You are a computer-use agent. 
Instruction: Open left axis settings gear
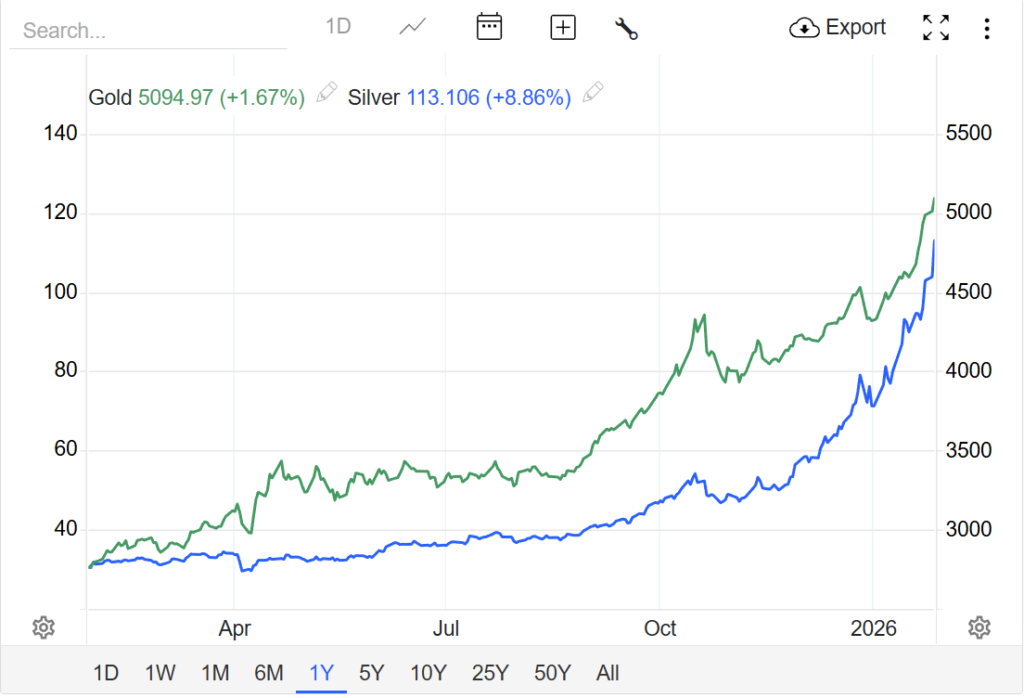click(43, 628)
